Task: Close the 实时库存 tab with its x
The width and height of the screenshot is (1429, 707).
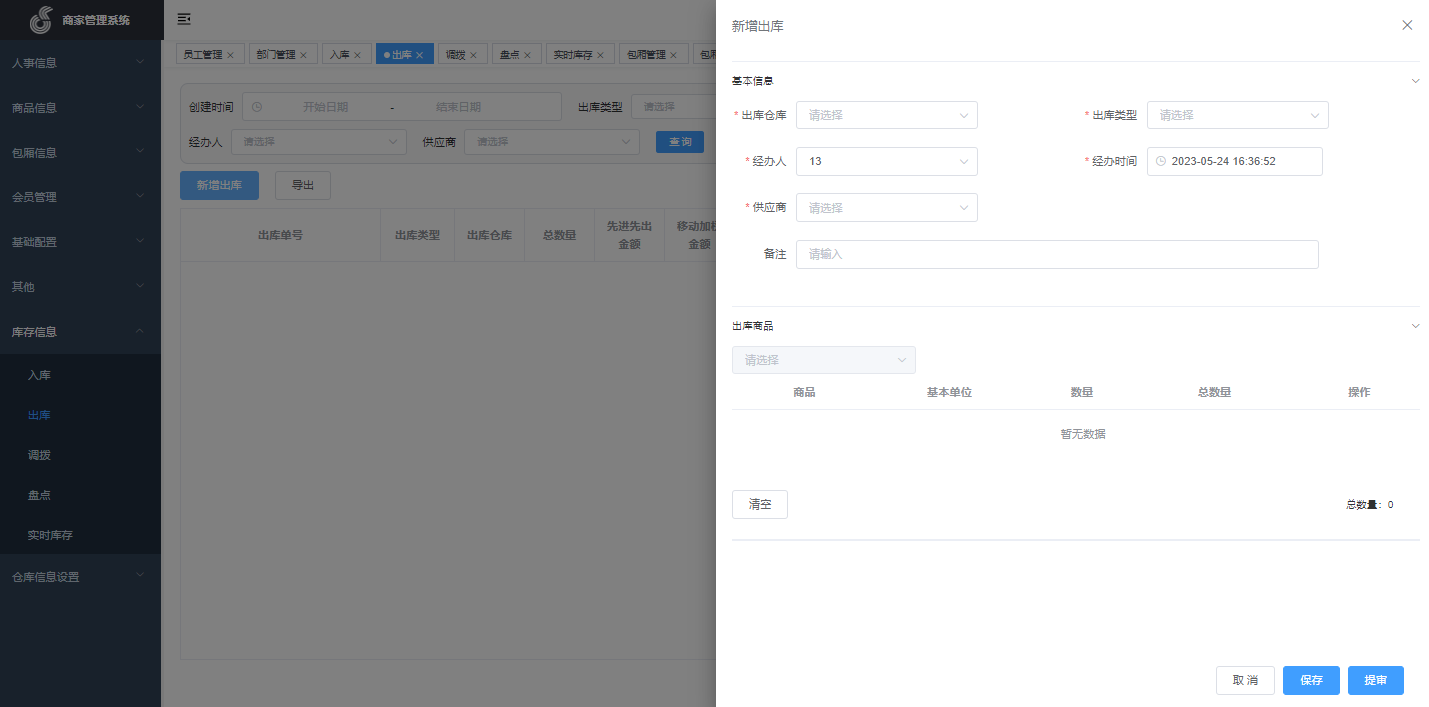Action: point(601,55)
